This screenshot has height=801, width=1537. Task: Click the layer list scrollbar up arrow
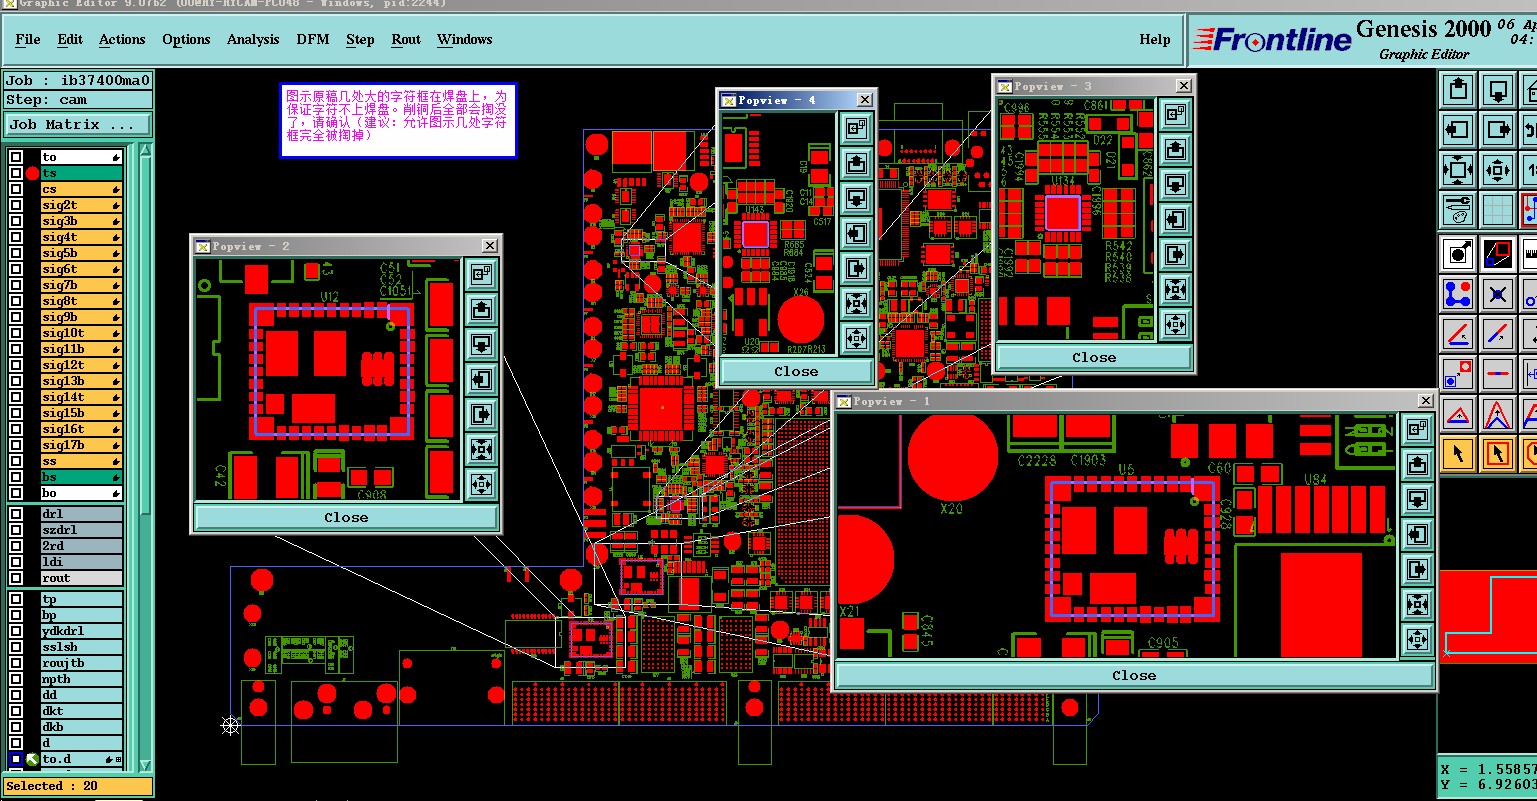click(x=145, y=152)
